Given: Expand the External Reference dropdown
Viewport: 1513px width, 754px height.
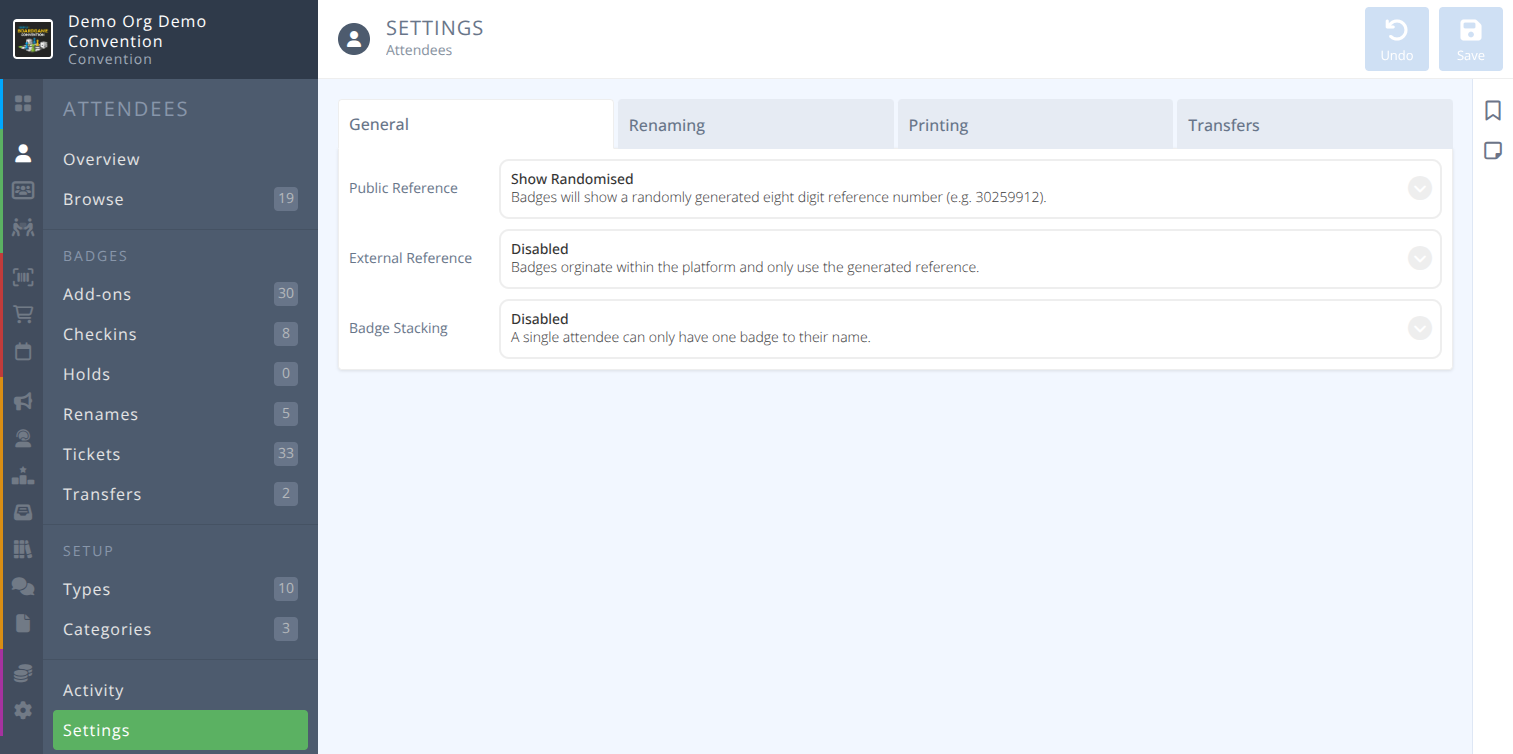Looking at the screenshot, I should (x=1419, y=258).
